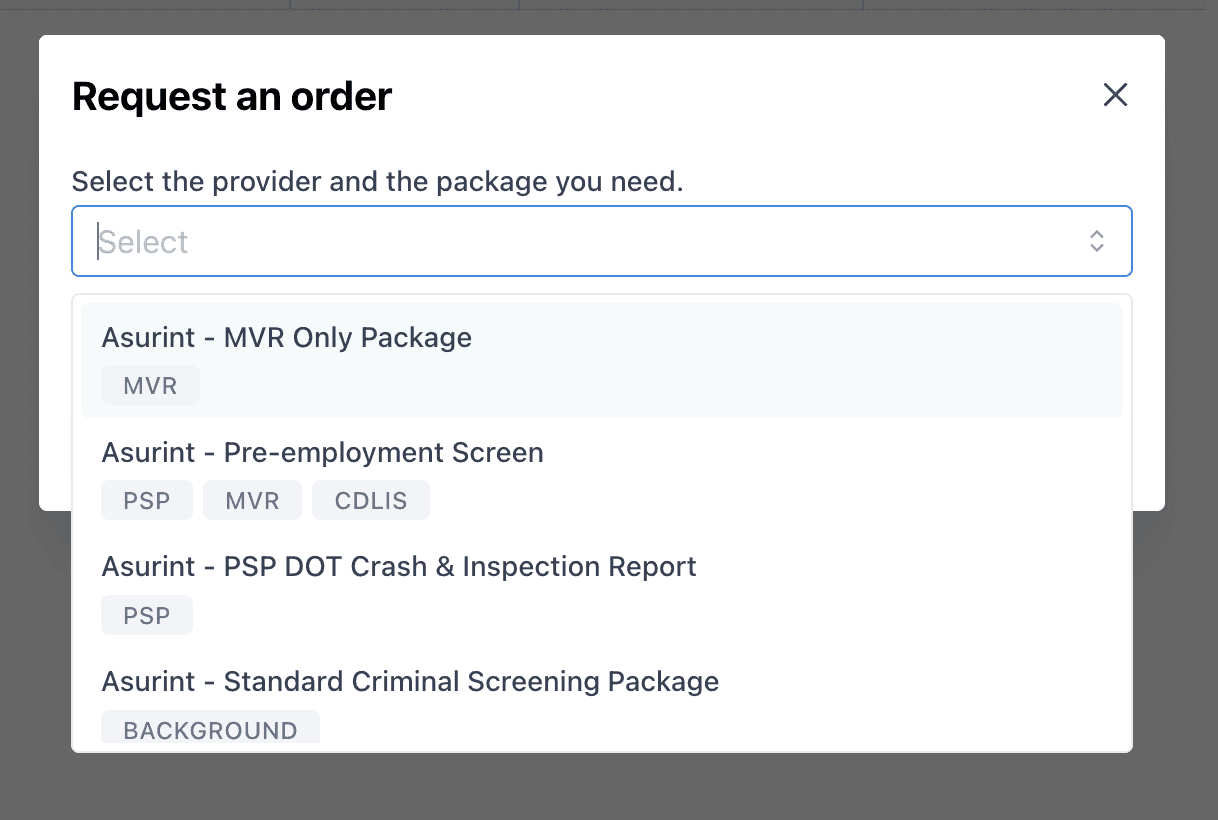This screenshot has height=820, width=1218.
Task: Choose Asurint - Pre-employment Screen option
Action: point(322,453)
